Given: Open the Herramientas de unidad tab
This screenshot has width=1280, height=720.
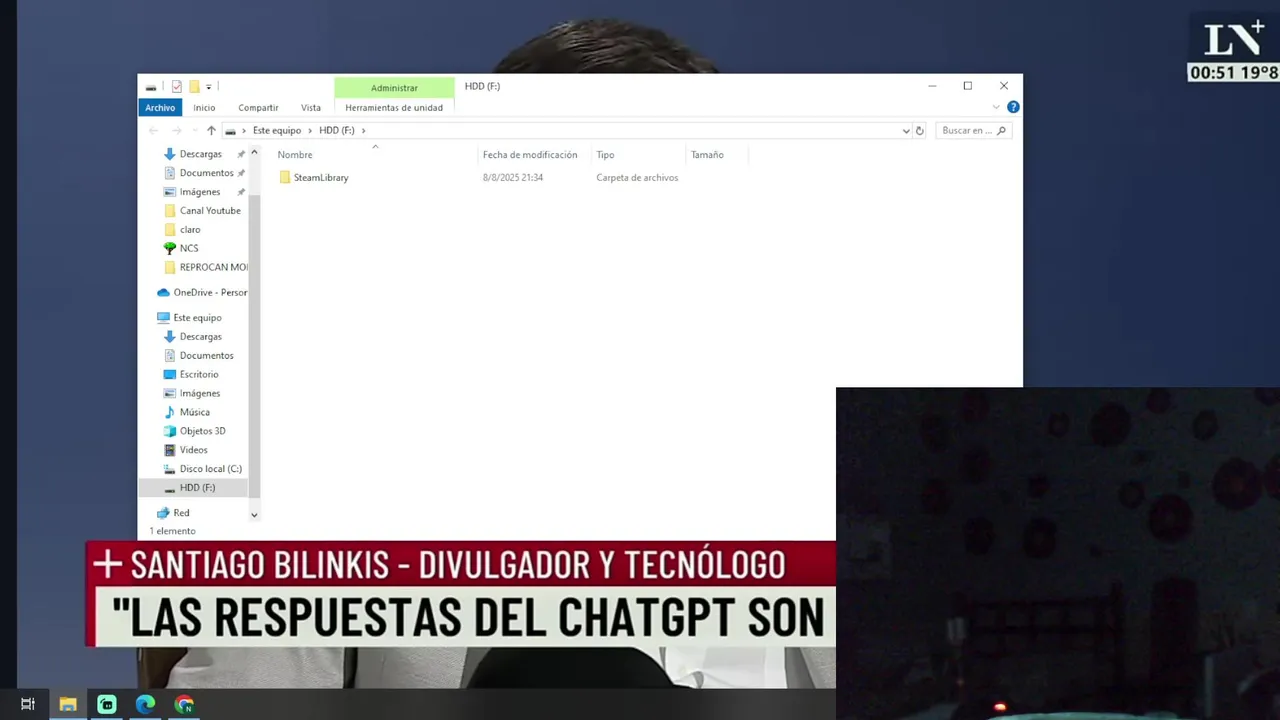Looking at the screenshot, I should tap(394, 108).
